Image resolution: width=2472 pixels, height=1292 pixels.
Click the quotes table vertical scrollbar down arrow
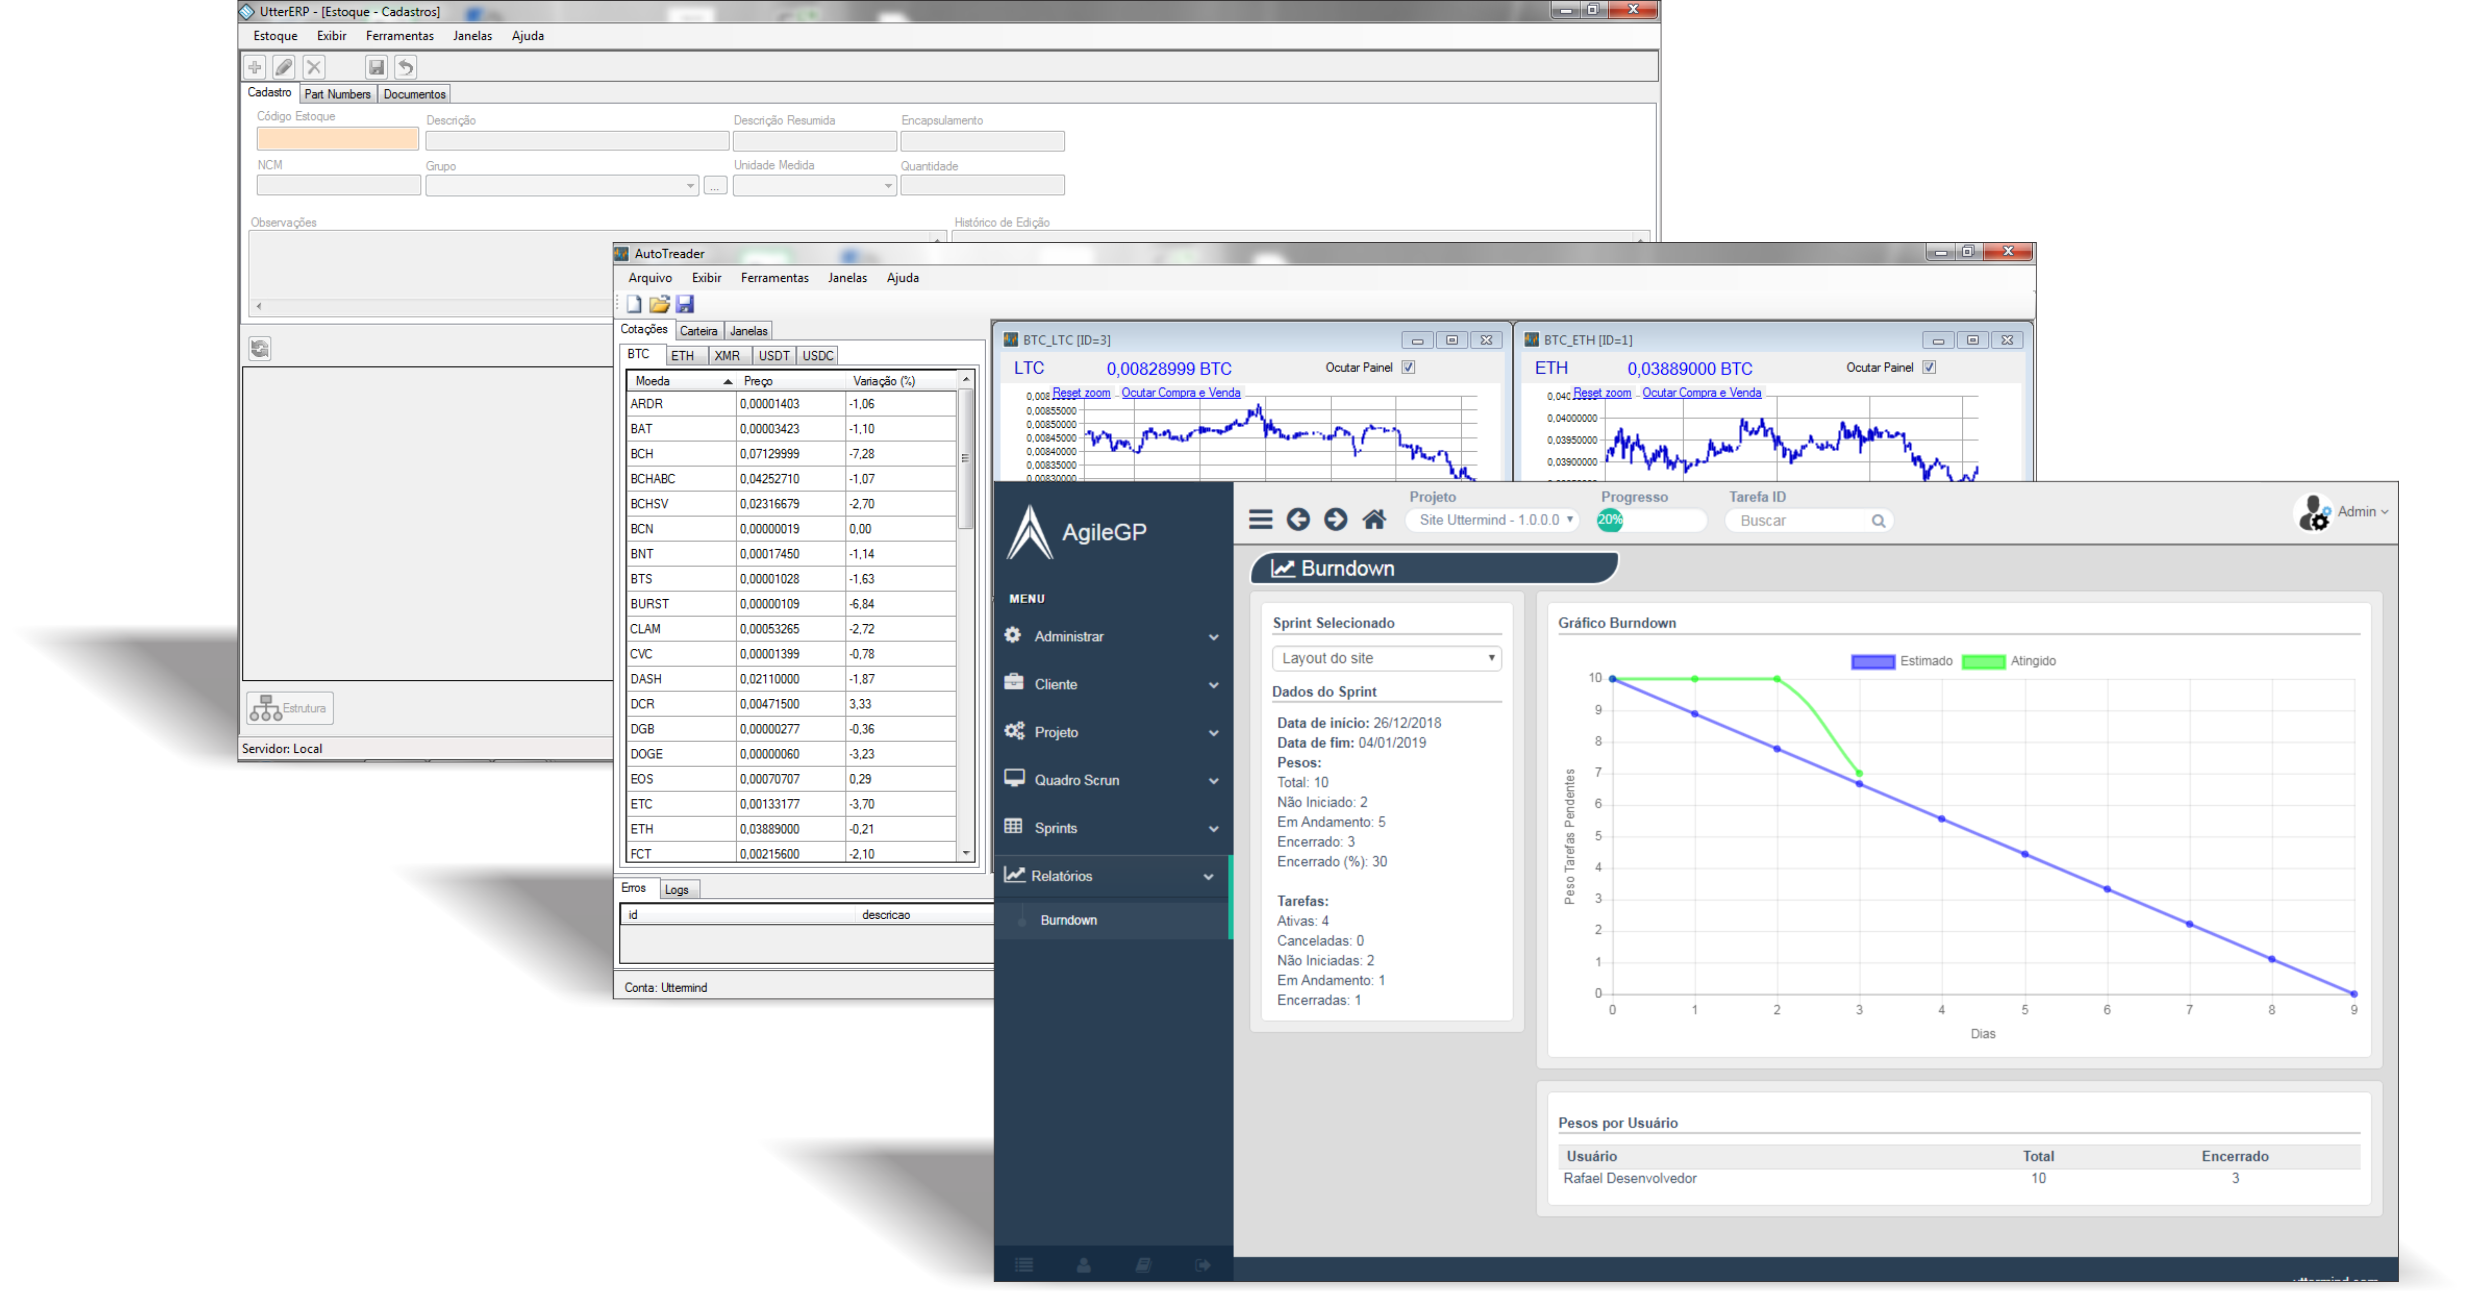click(966, 853)
